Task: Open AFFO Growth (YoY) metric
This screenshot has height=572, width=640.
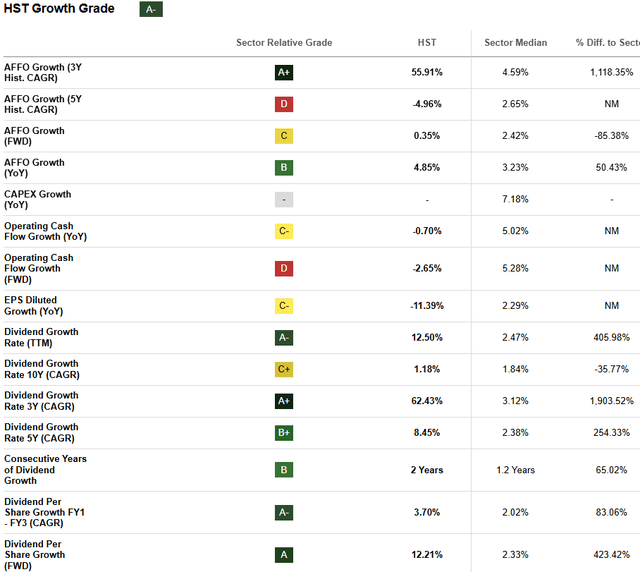Action: click(x=34, y=167)
